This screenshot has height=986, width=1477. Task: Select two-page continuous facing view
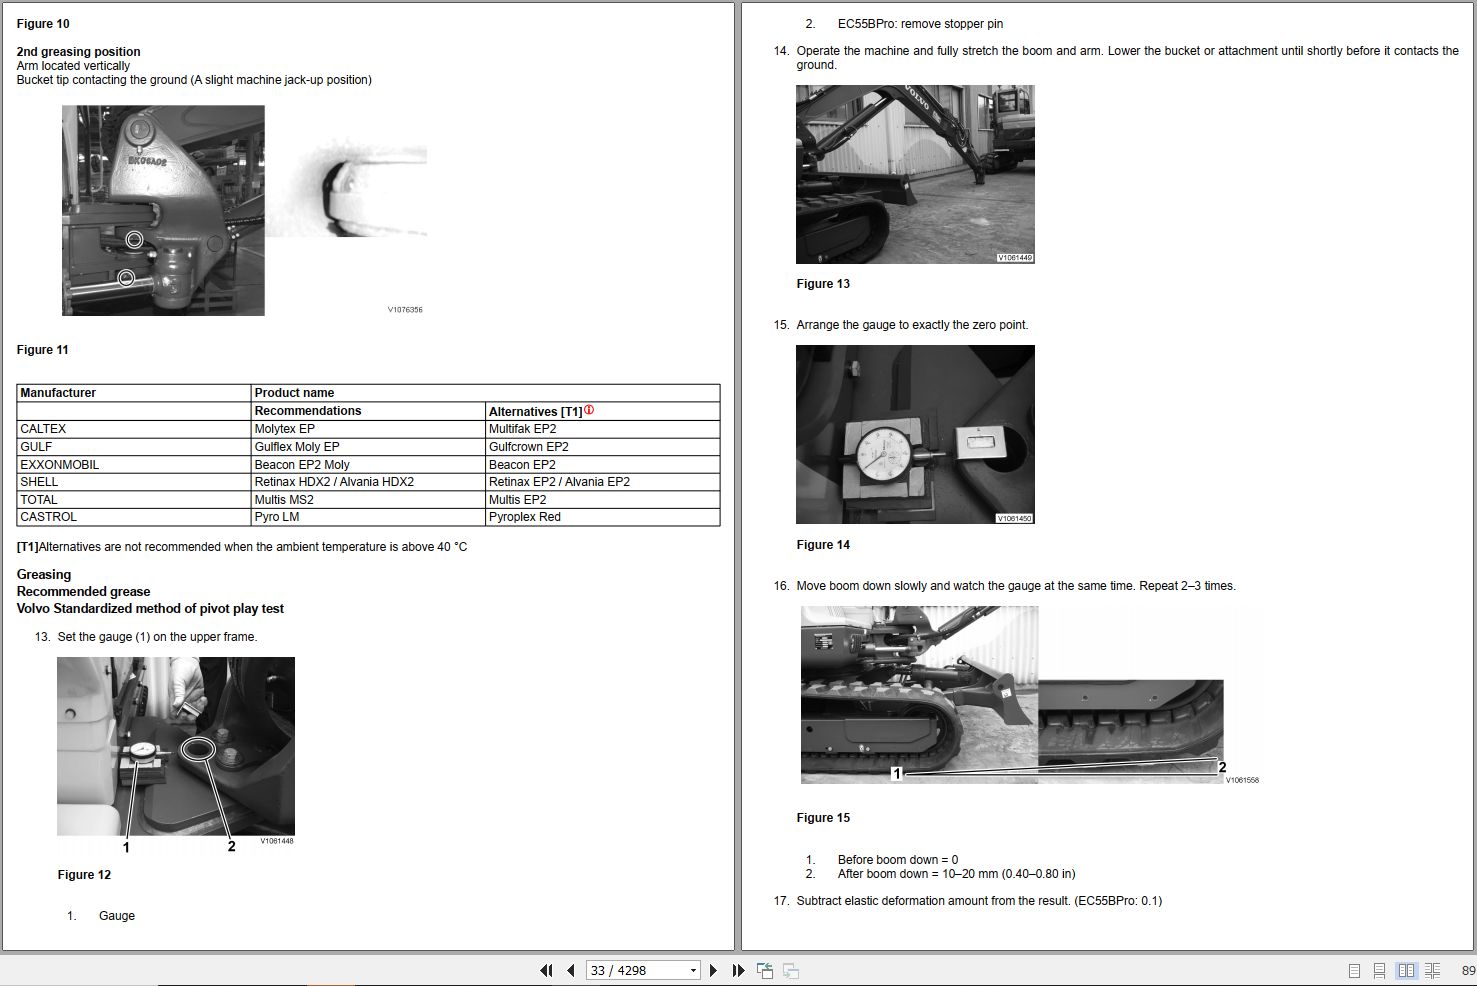click(1432, 971)
